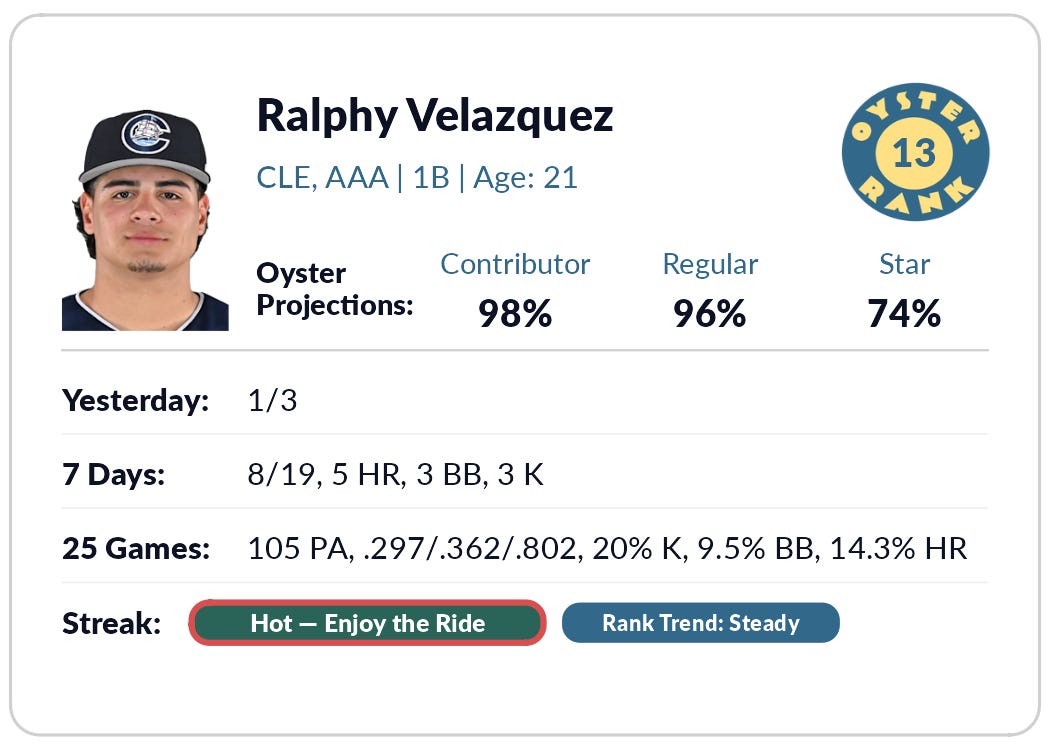Select the Star projection label

904,264
